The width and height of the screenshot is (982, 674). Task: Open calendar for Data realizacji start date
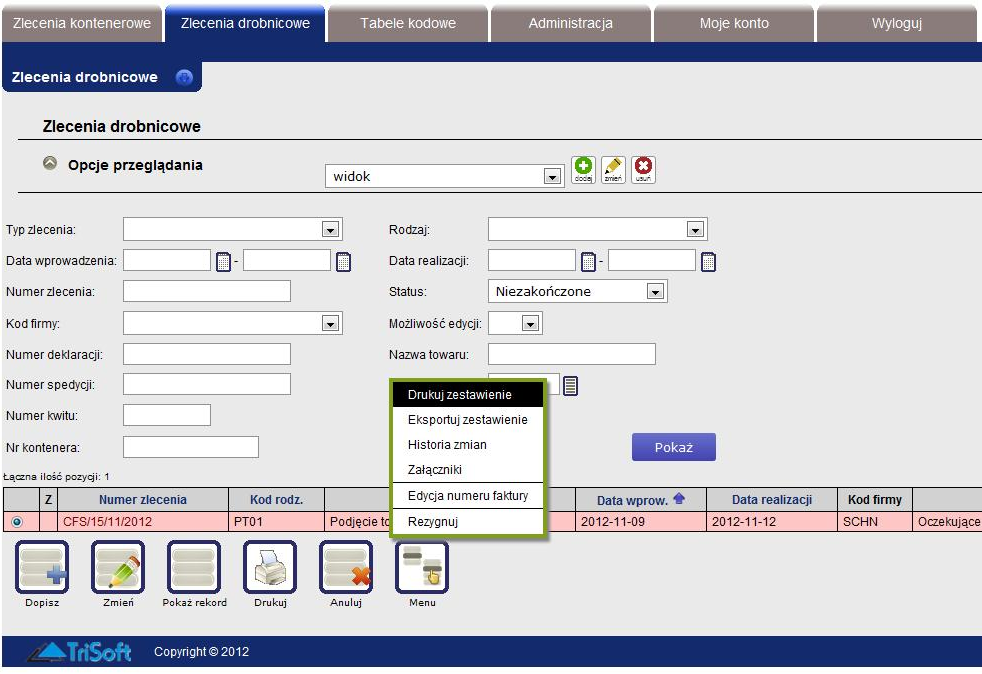click(588, 261)
